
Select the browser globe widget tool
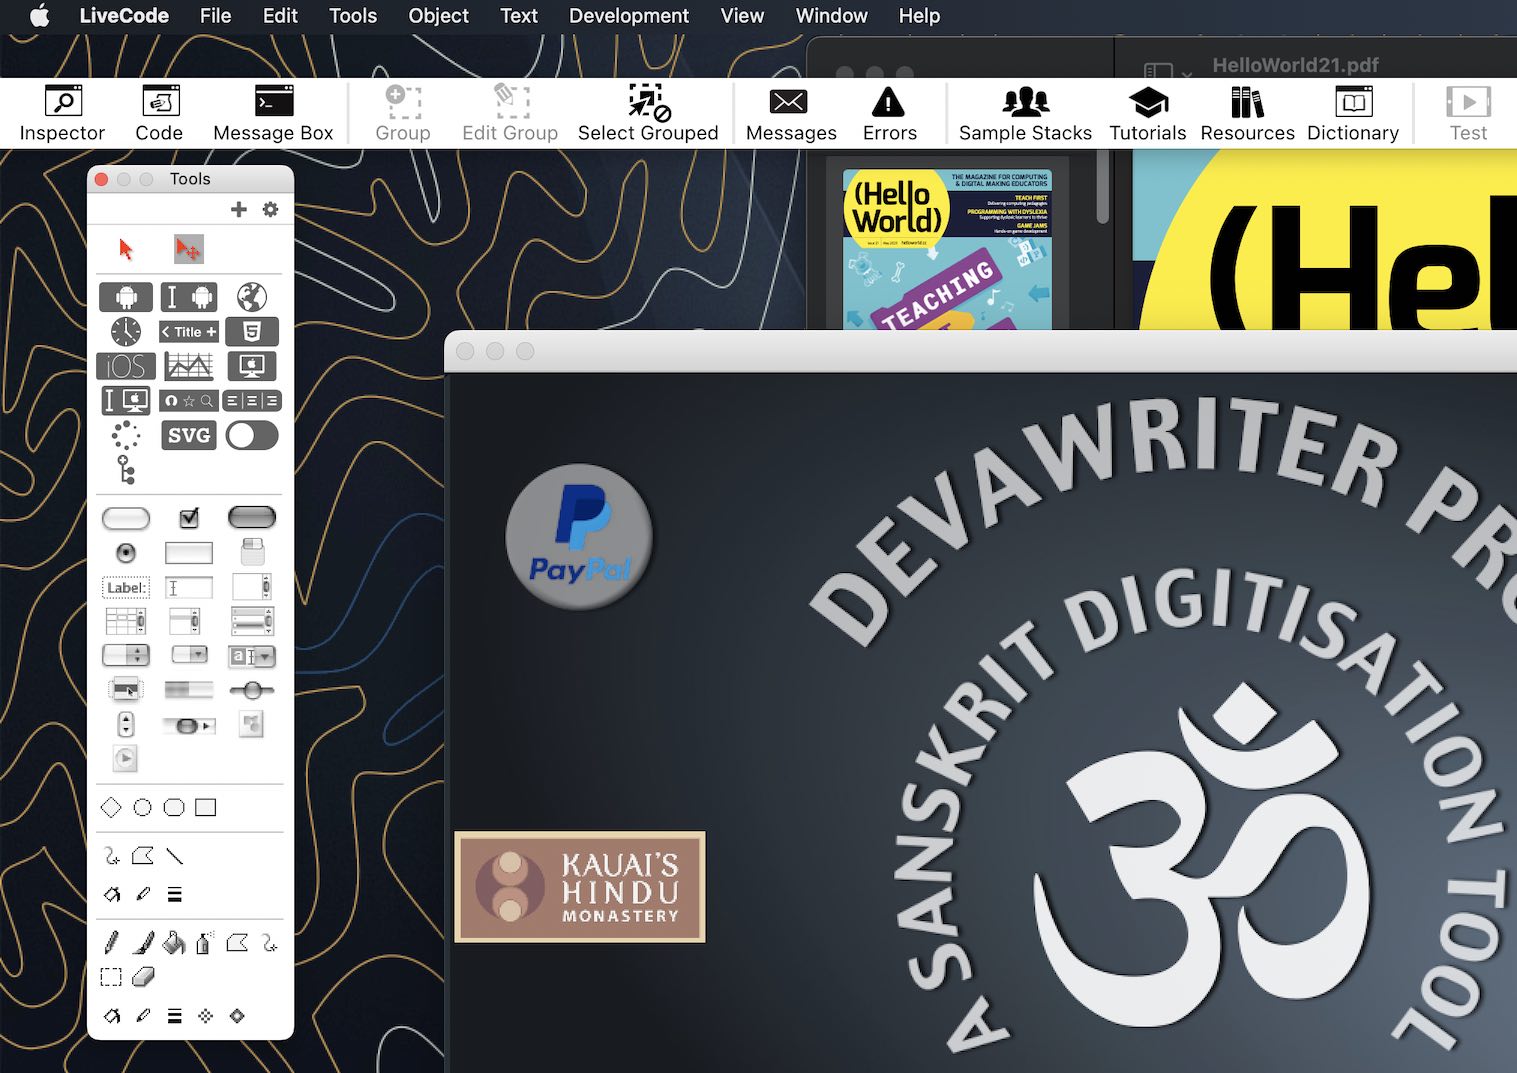[252, 297]
